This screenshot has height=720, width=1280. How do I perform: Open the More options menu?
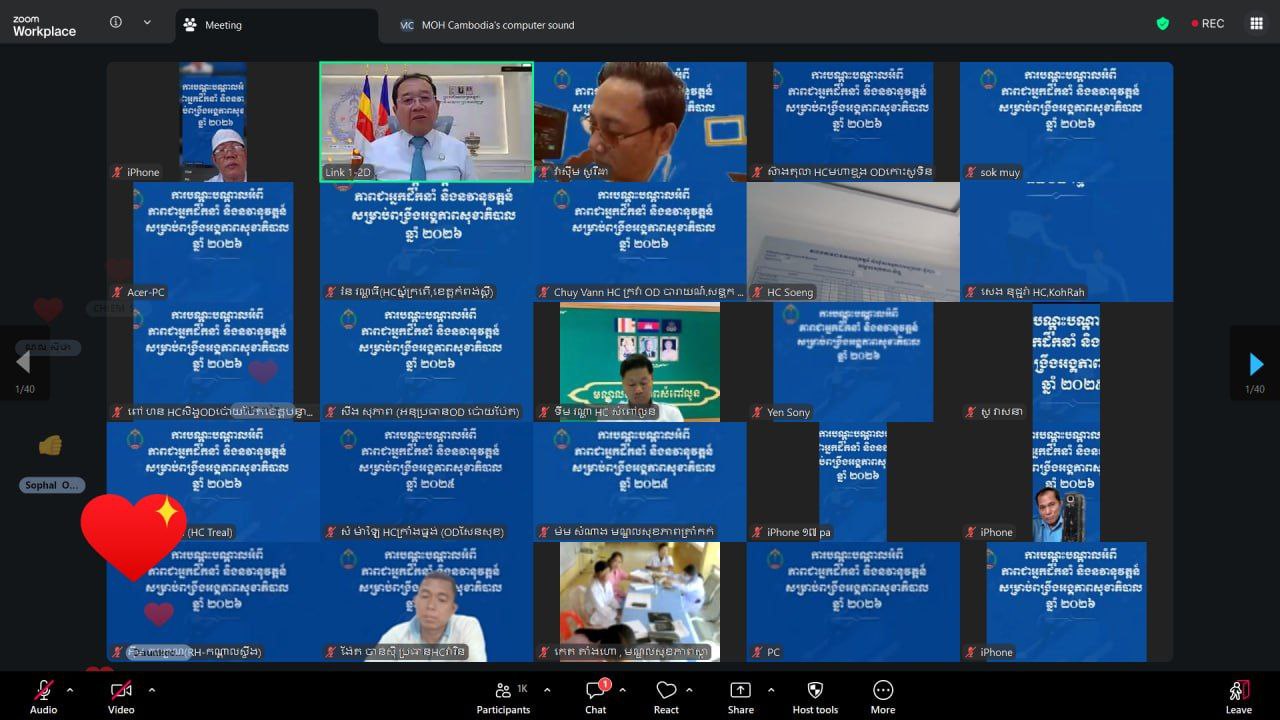pos(882,696)
